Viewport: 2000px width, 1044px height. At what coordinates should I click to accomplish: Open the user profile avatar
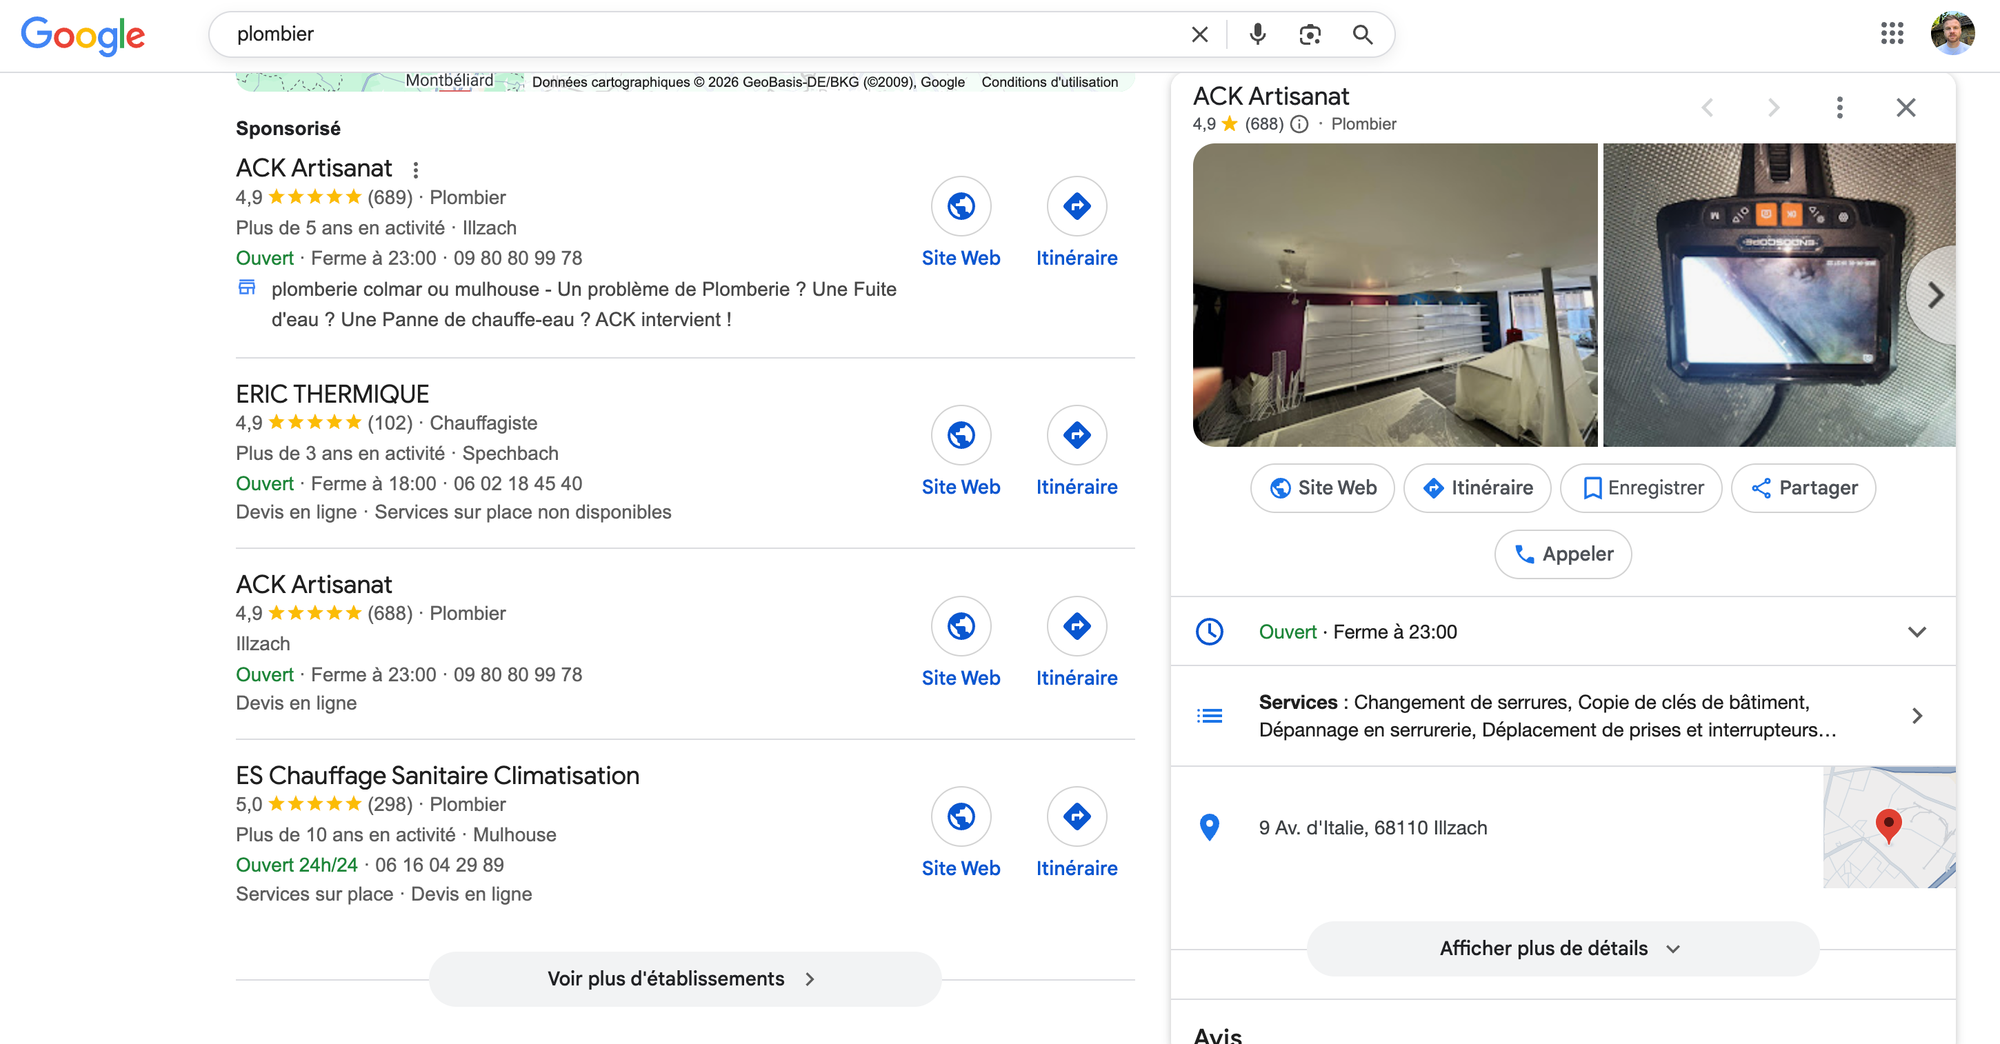(x=1952, y=33)
